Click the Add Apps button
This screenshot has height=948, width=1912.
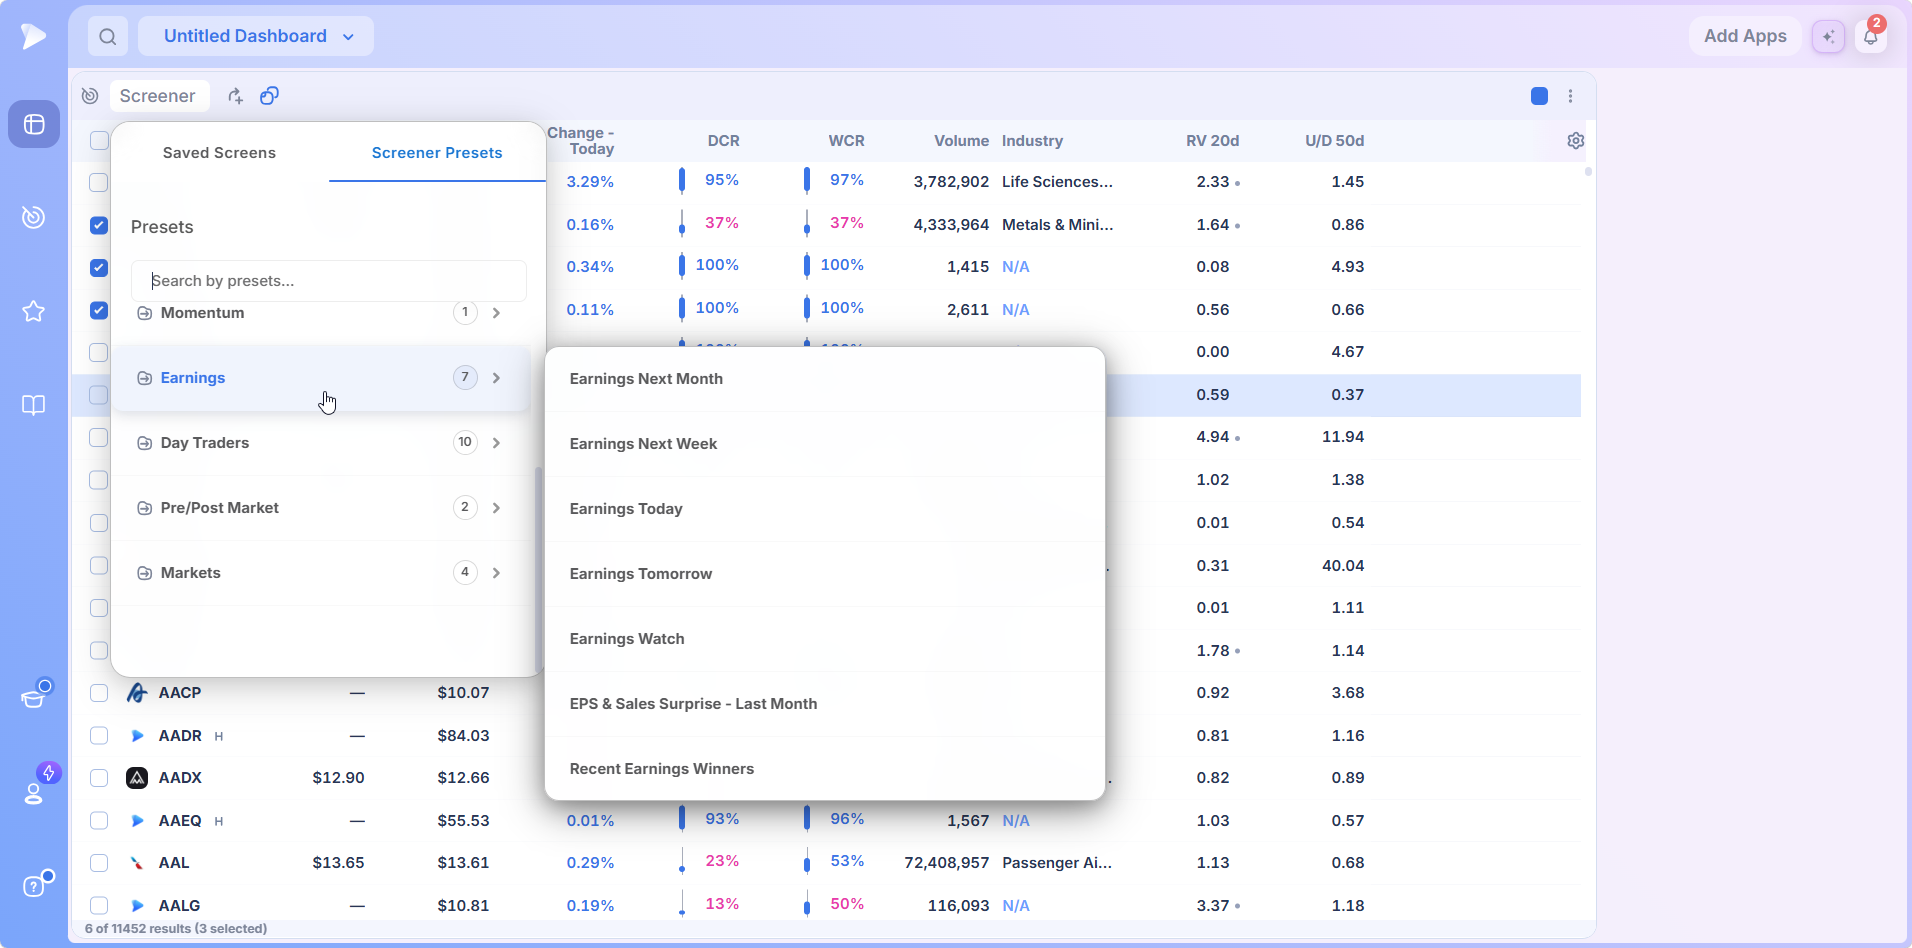[1745, 37]
